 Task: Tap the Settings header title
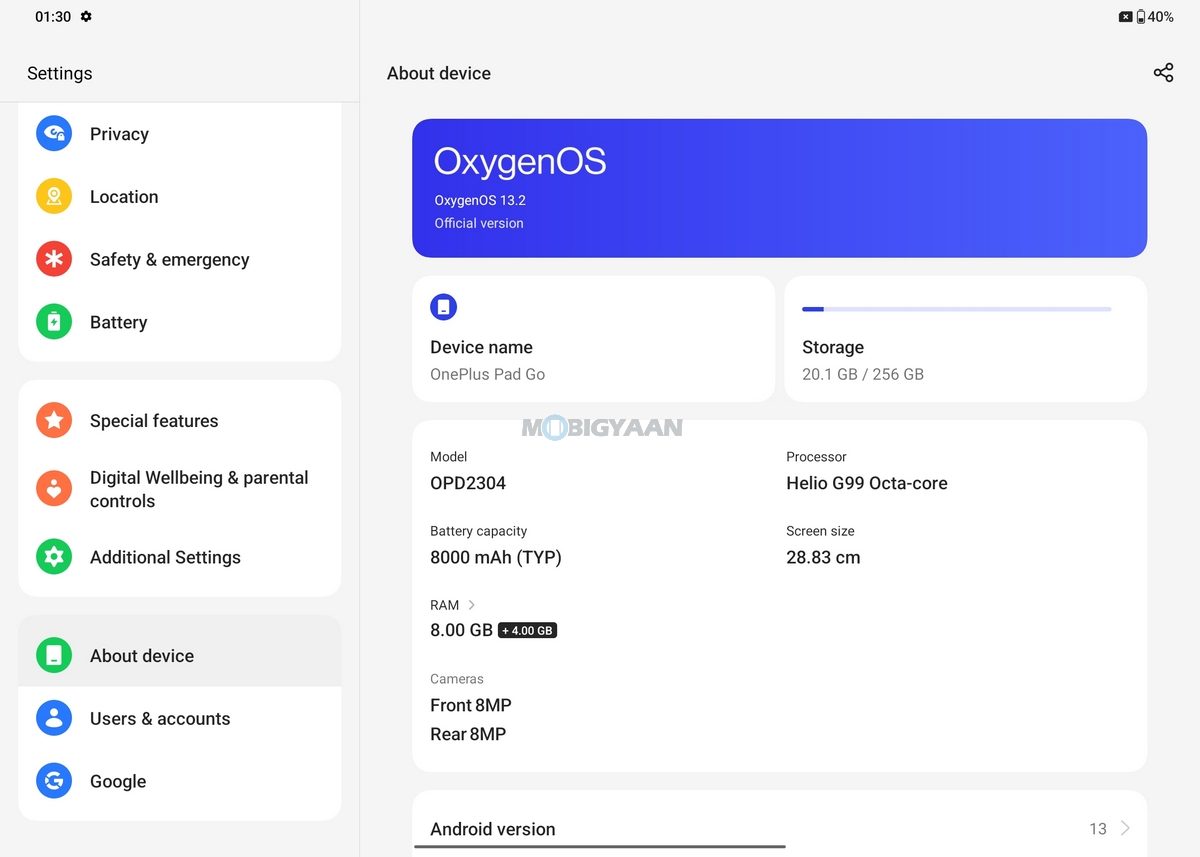point(60,73)
